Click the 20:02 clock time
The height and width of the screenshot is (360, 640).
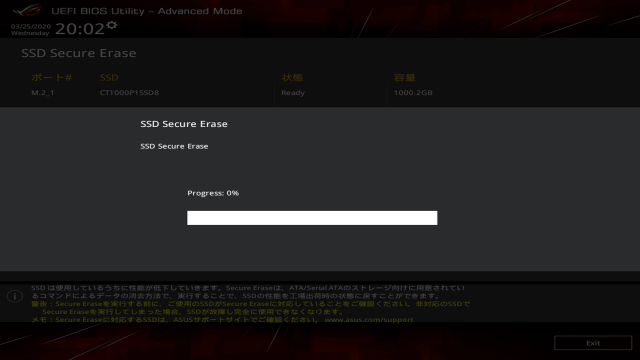(x=80, y=29)
